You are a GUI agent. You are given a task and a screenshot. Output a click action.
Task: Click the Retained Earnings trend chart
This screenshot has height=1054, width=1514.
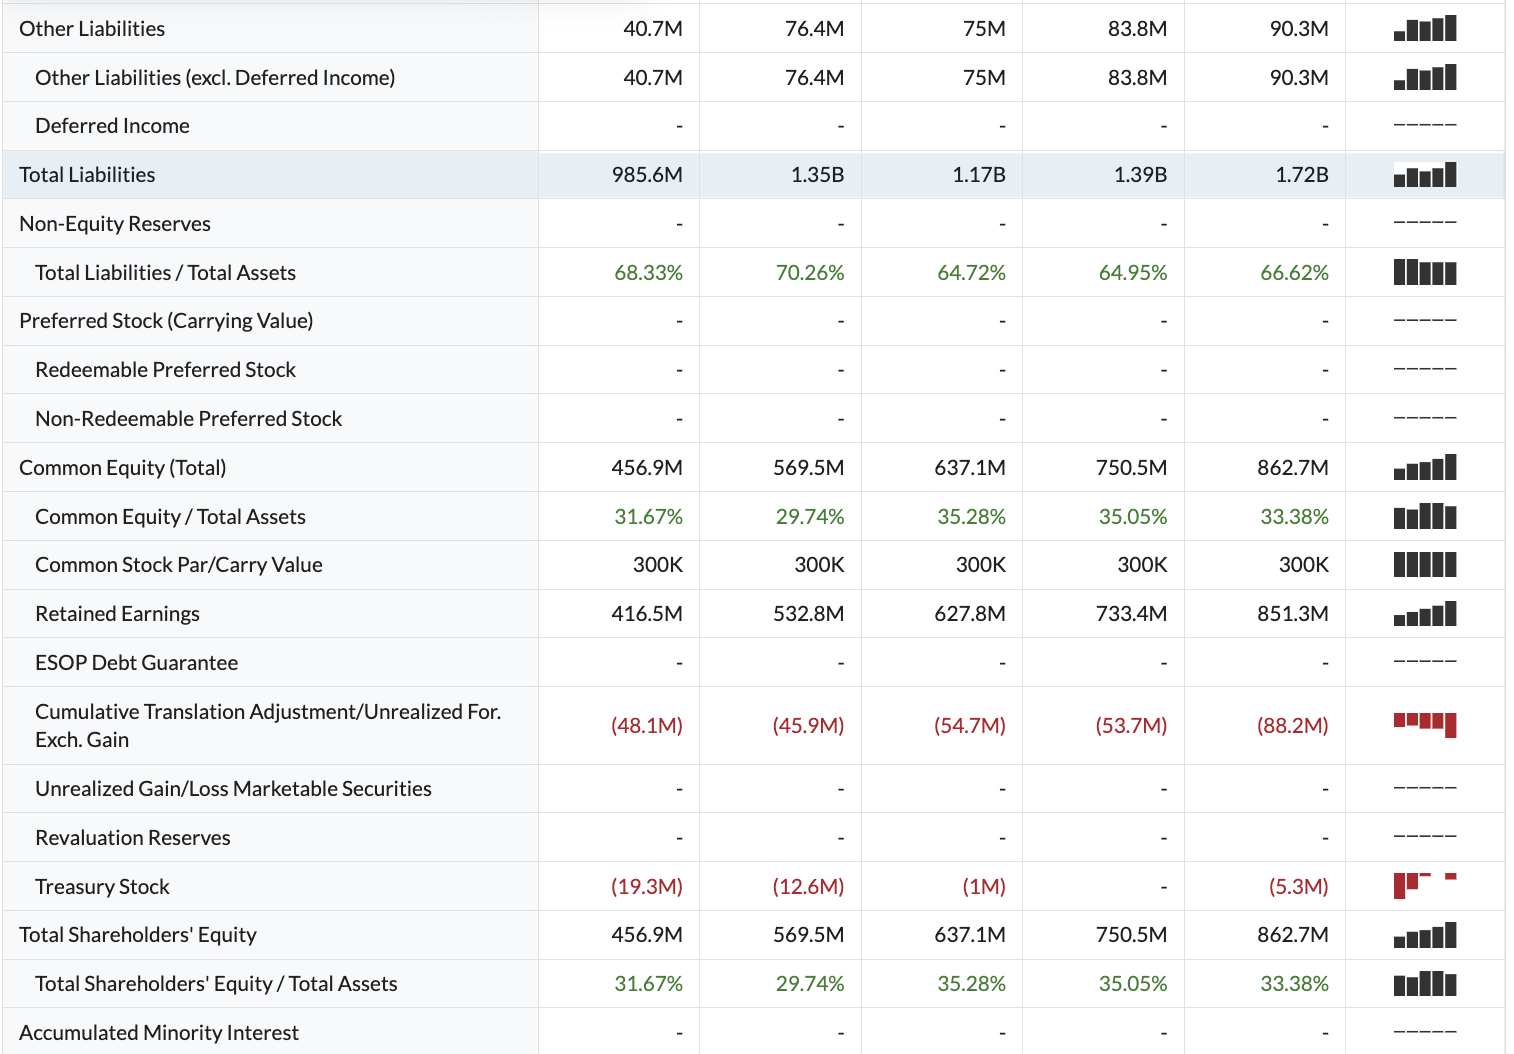(x=1424, y=613)
